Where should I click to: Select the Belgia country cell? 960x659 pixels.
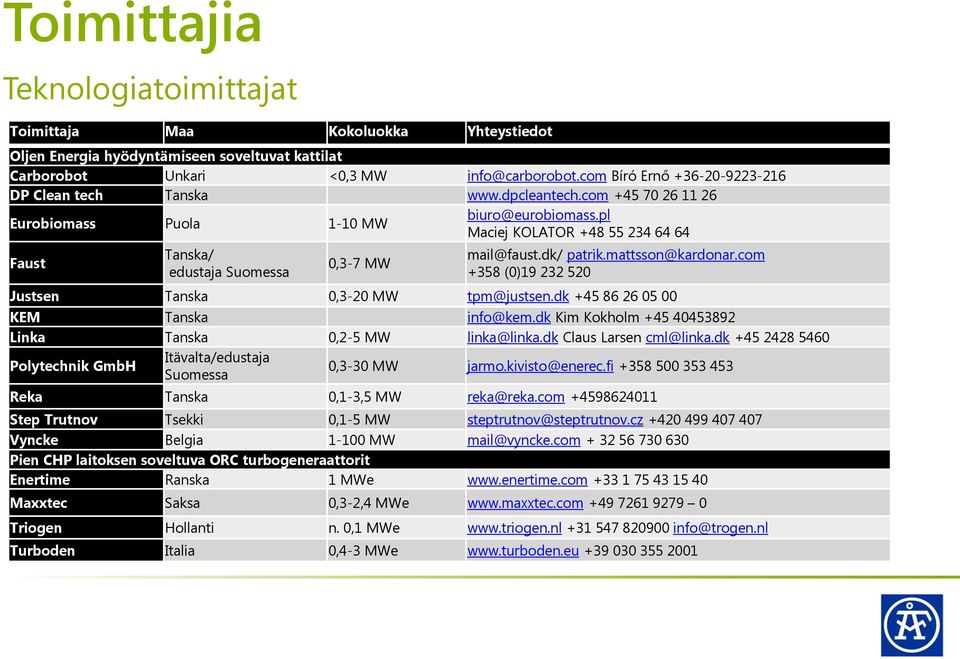pyautogui.click(x=245, y=440)
